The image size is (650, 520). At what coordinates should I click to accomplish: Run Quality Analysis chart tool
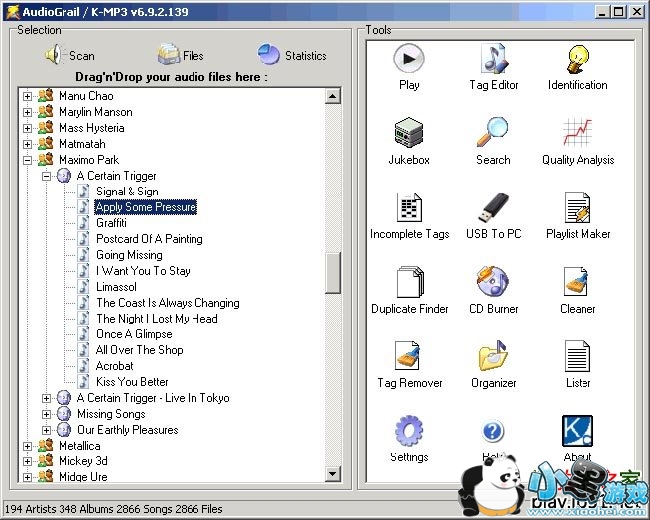point(578,141)
